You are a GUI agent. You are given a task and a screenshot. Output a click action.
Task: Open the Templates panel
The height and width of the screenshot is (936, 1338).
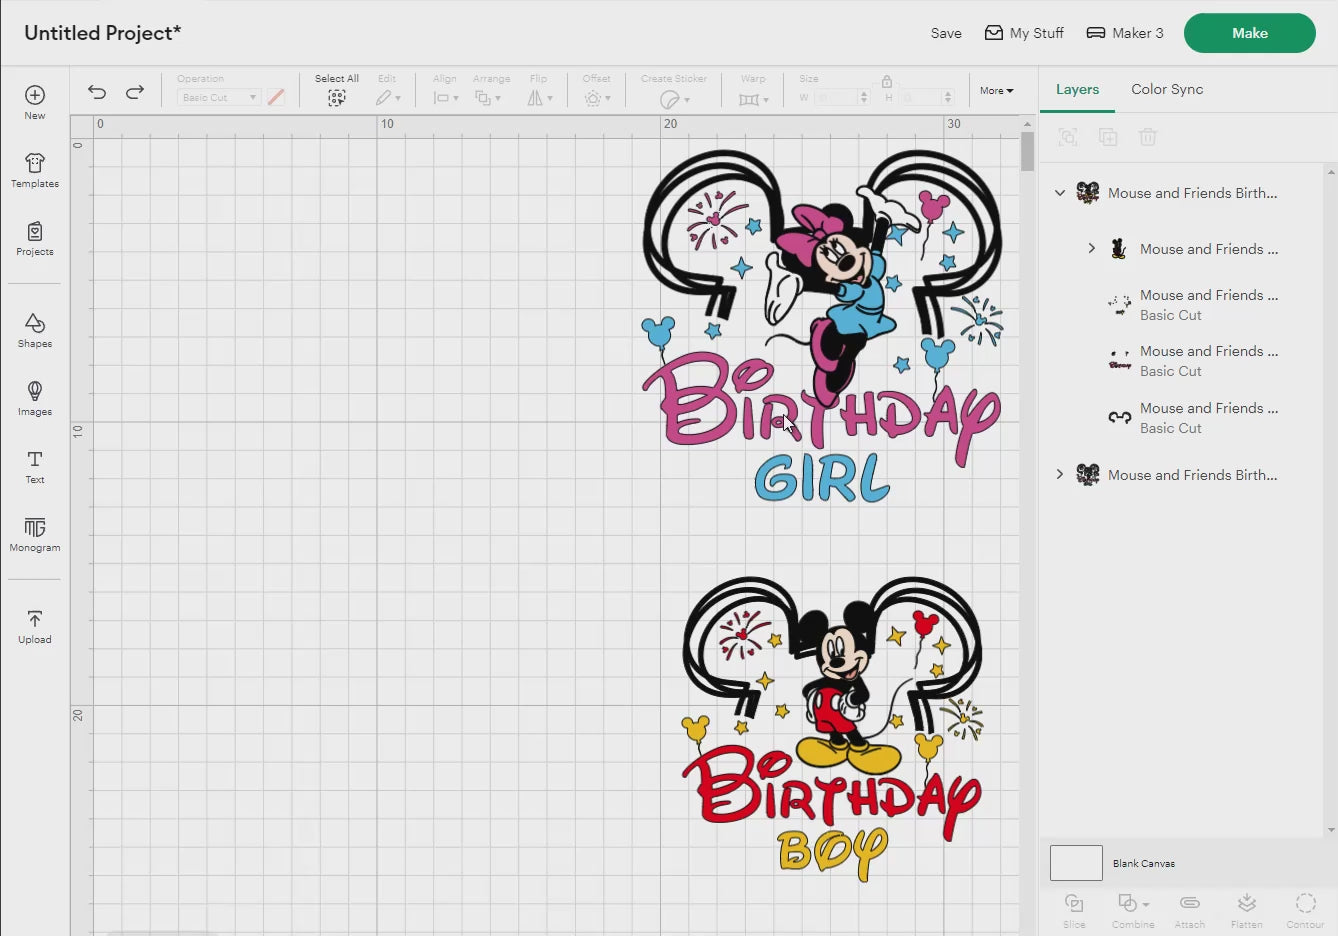coord(35,170)
